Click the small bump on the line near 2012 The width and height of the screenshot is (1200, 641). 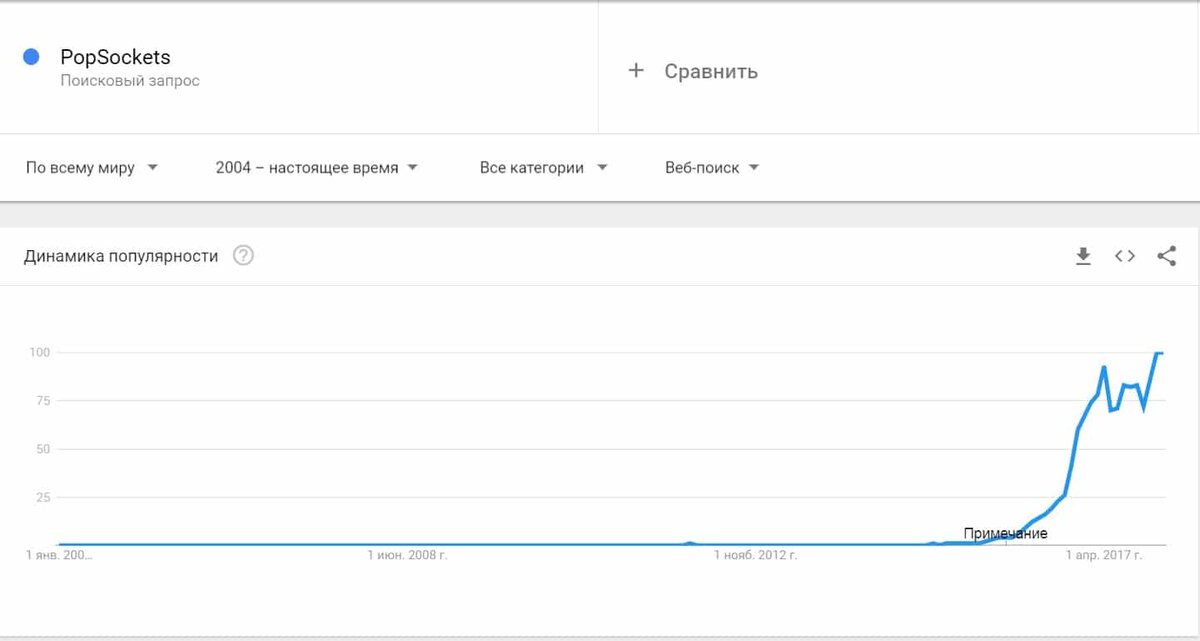pos(689,543)
